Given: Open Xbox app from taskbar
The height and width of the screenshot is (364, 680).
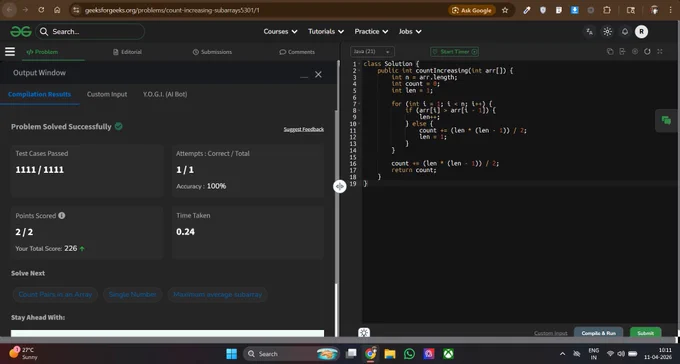Looking at the screenshot, I should (x=448, y=354).
